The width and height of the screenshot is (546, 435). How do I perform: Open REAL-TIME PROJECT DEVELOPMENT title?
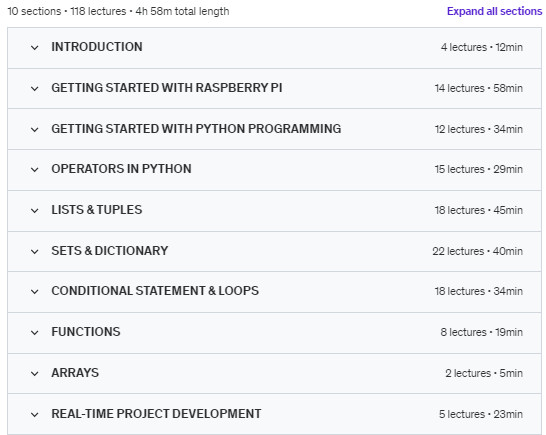pos(156,414)
